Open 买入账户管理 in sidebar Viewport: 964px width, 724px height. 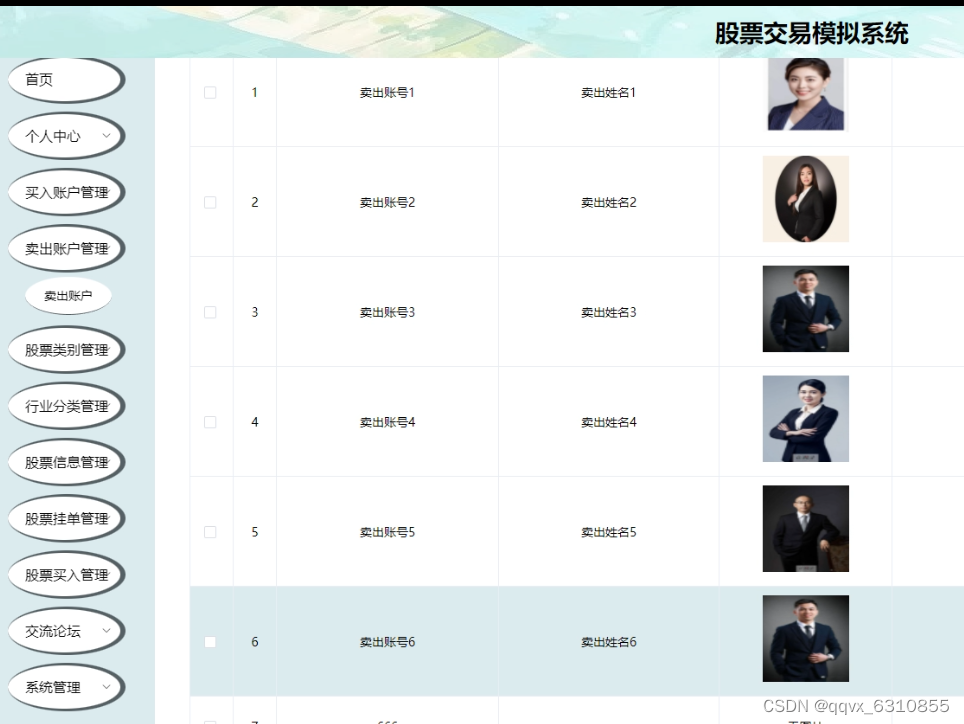coord(66,192)
